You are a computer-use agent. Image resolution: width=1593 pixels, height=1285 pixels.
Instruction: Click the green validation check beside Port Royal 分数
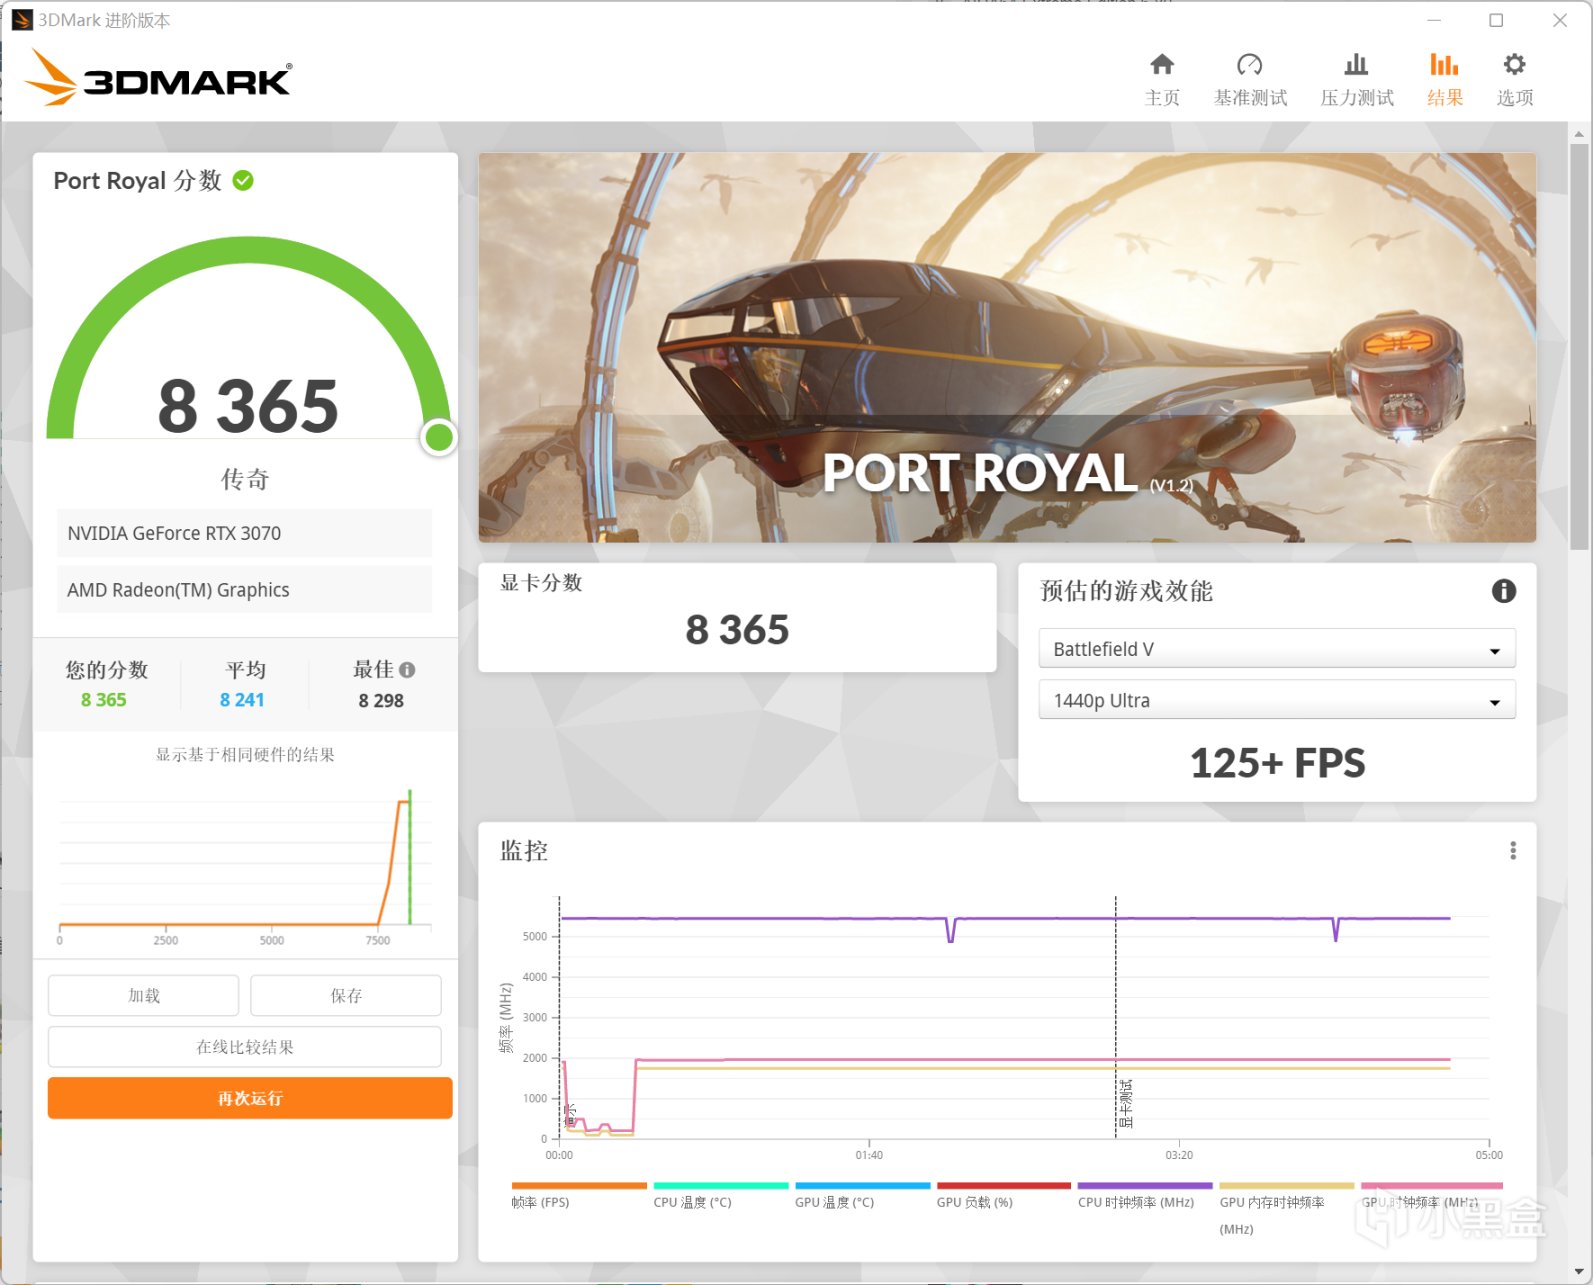coord(243,180)
